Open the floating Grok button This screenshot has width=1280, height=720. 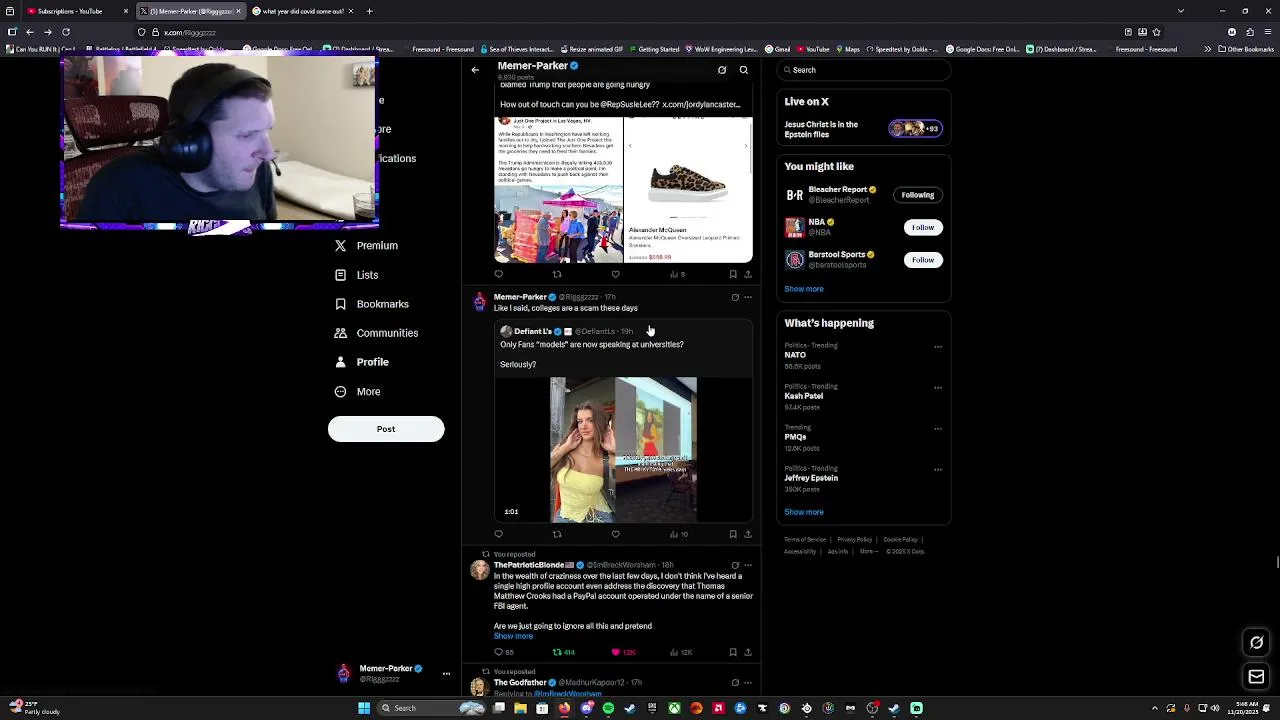tap(1257, 643)
